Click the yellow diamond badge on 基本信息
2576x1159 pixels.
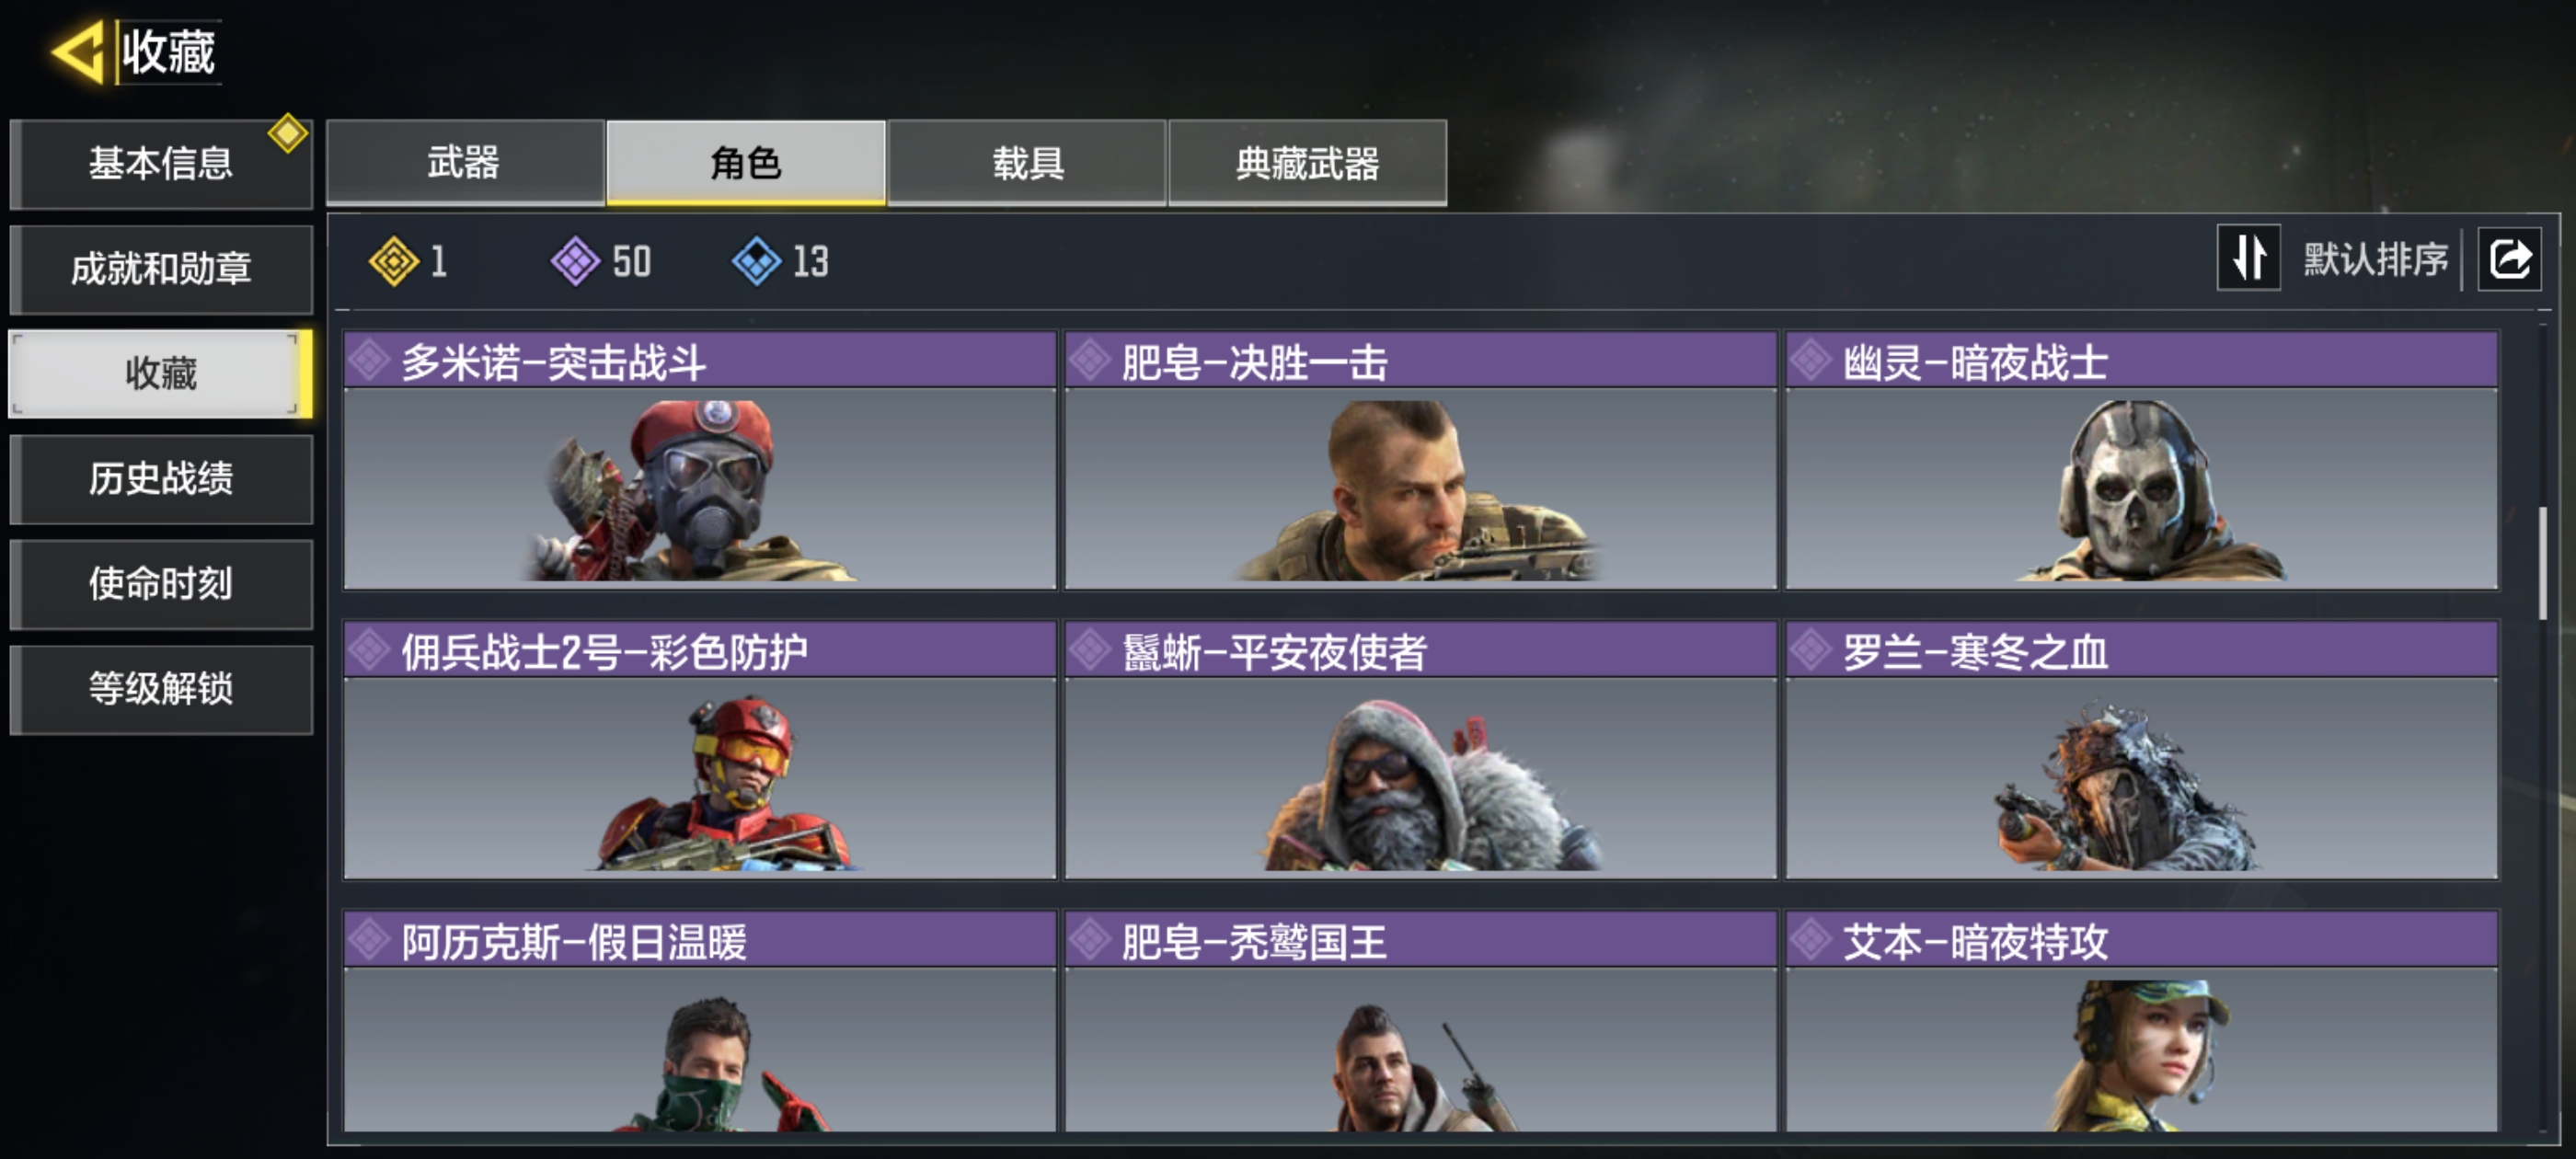pos(288,133)
